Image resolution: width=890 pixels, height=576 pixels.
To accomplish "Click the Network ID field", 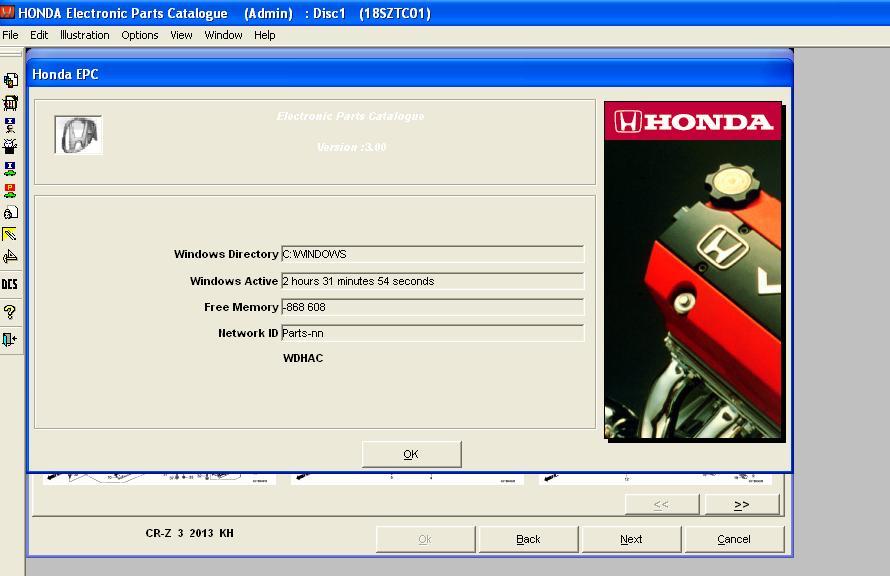I will 433,333.
